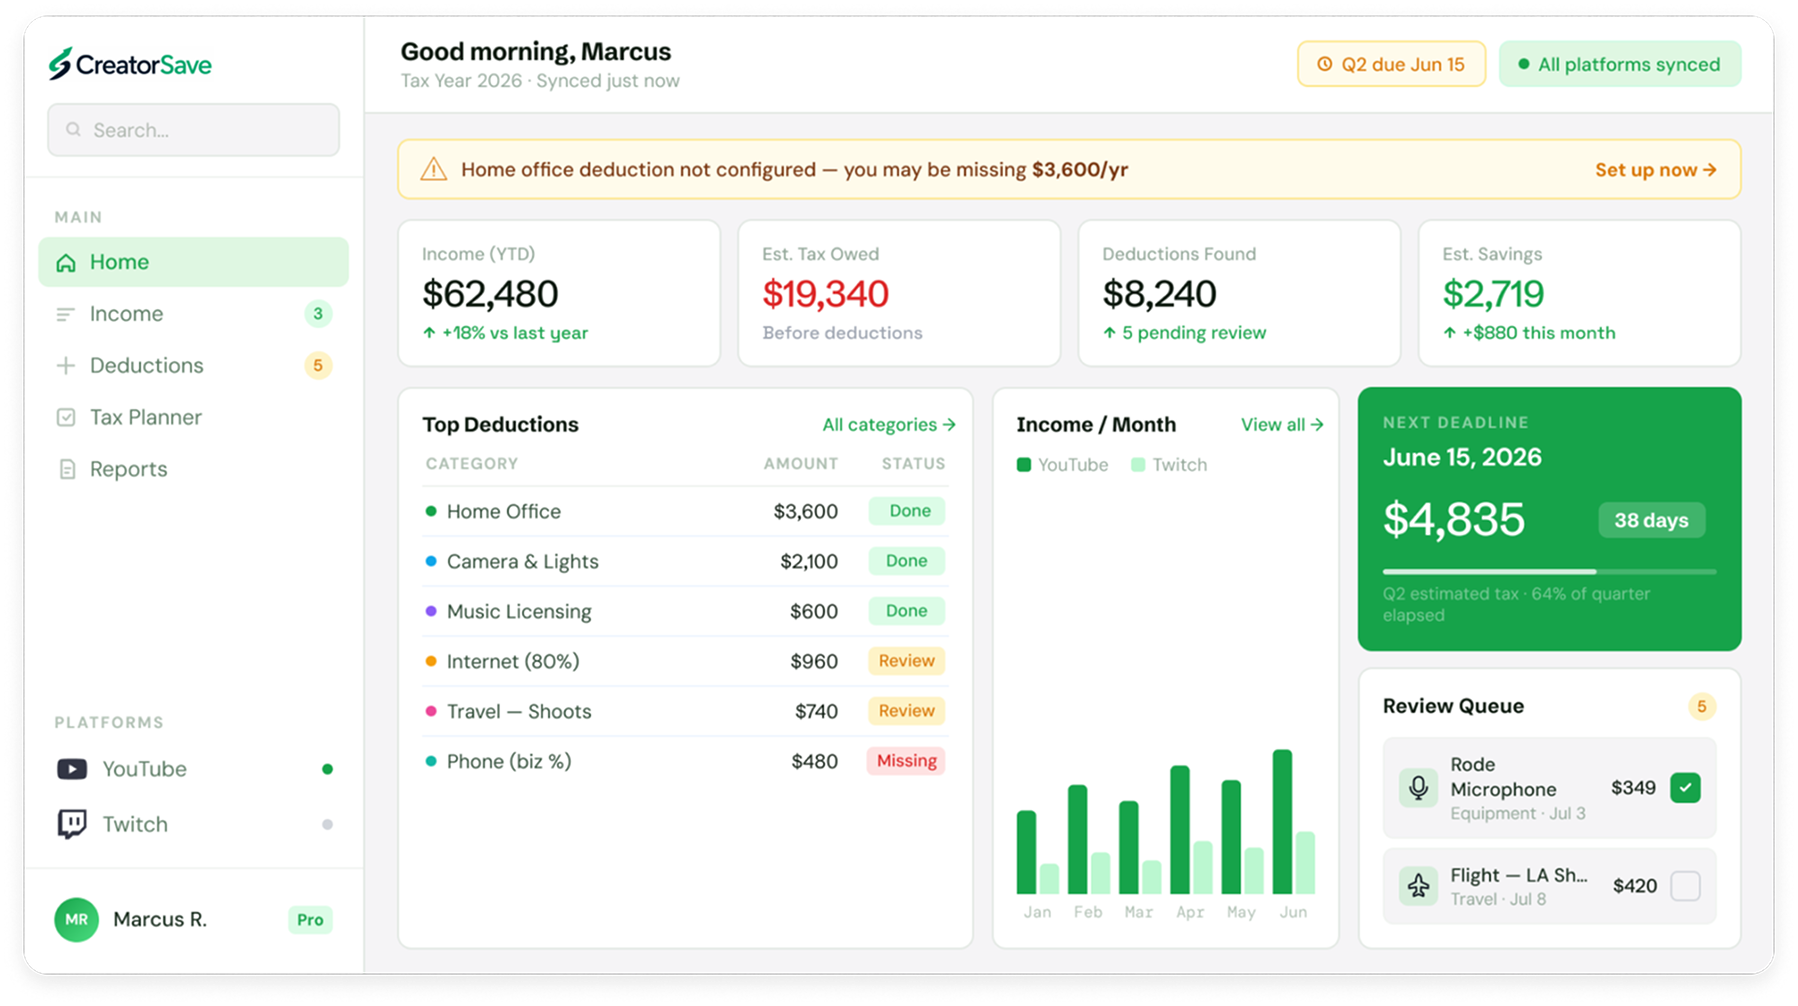Viewport: 1798px width, 1006px height.
Task: Toggle the YouTube legend in Income chart
Action: pos(1062,464)
